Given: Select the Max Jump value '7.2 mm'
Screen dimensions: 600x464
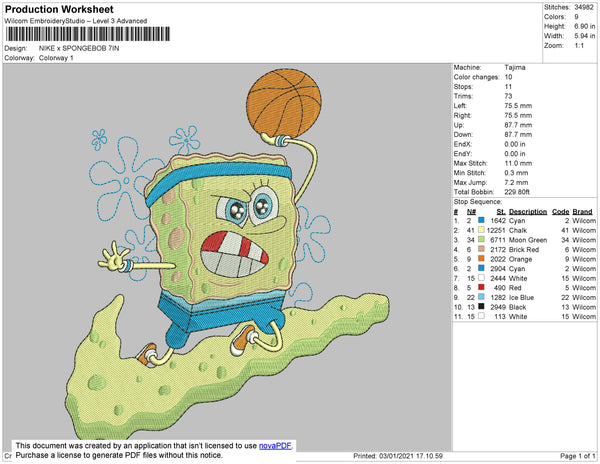Looking at the screenshot, I should pos(516,182).
